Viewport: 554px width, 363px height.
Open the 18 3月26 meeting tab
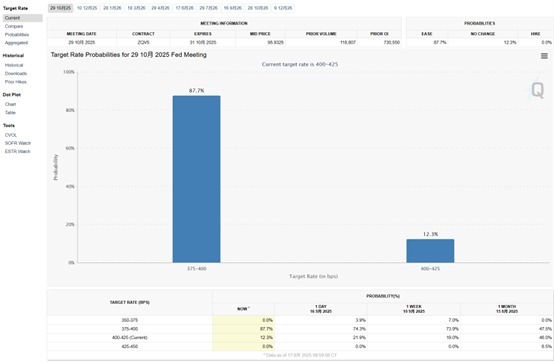click(x=136, y=8)
